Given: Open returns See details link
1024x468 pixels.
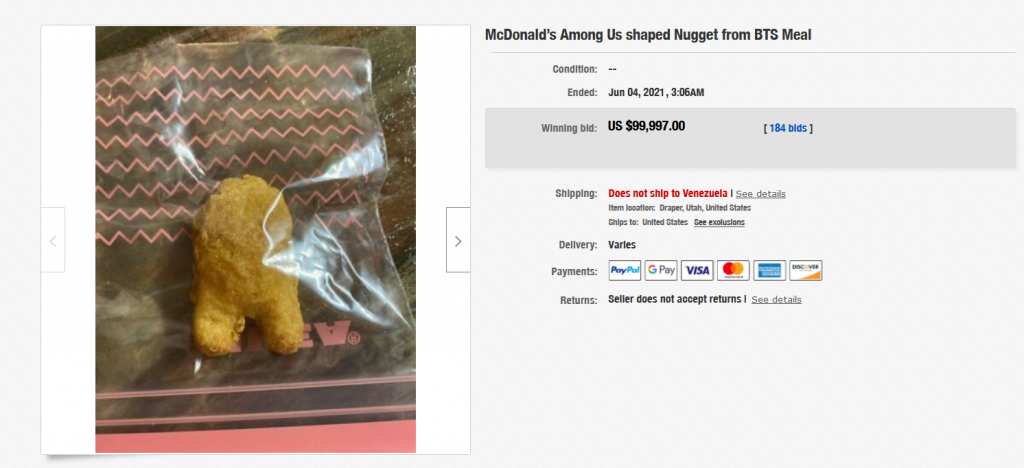Looking at the screenshot, I should pyautogui.click(x=776, y=300).
